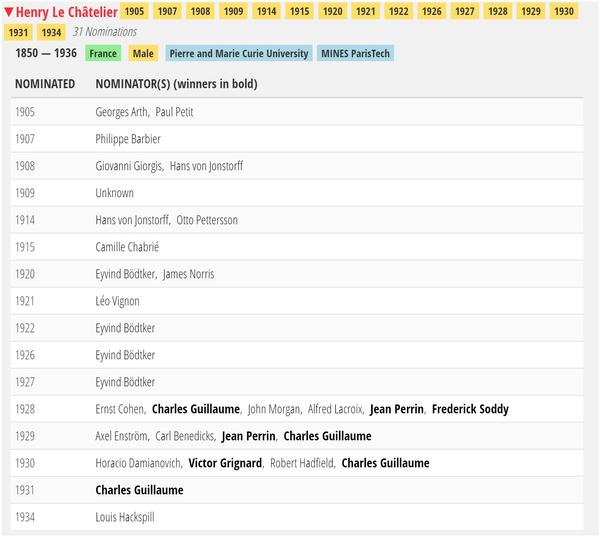
Task: Click nominator Victor Grignard
Action: 226,463
